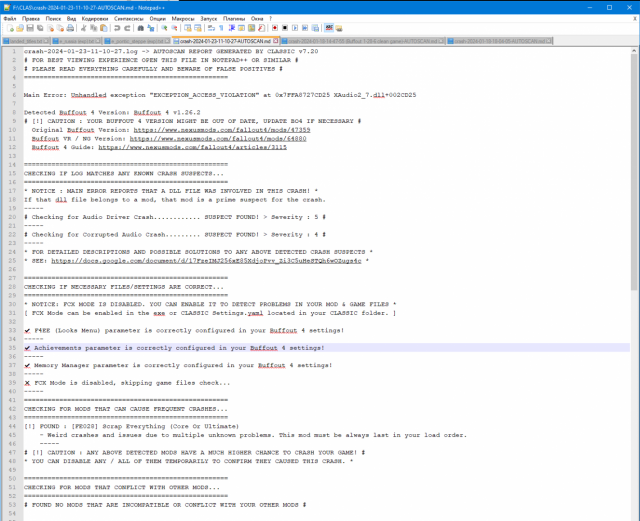Zoom in with the magnifier plus icon
Screen dimensions: 640x521
click(x=164, y=28)
